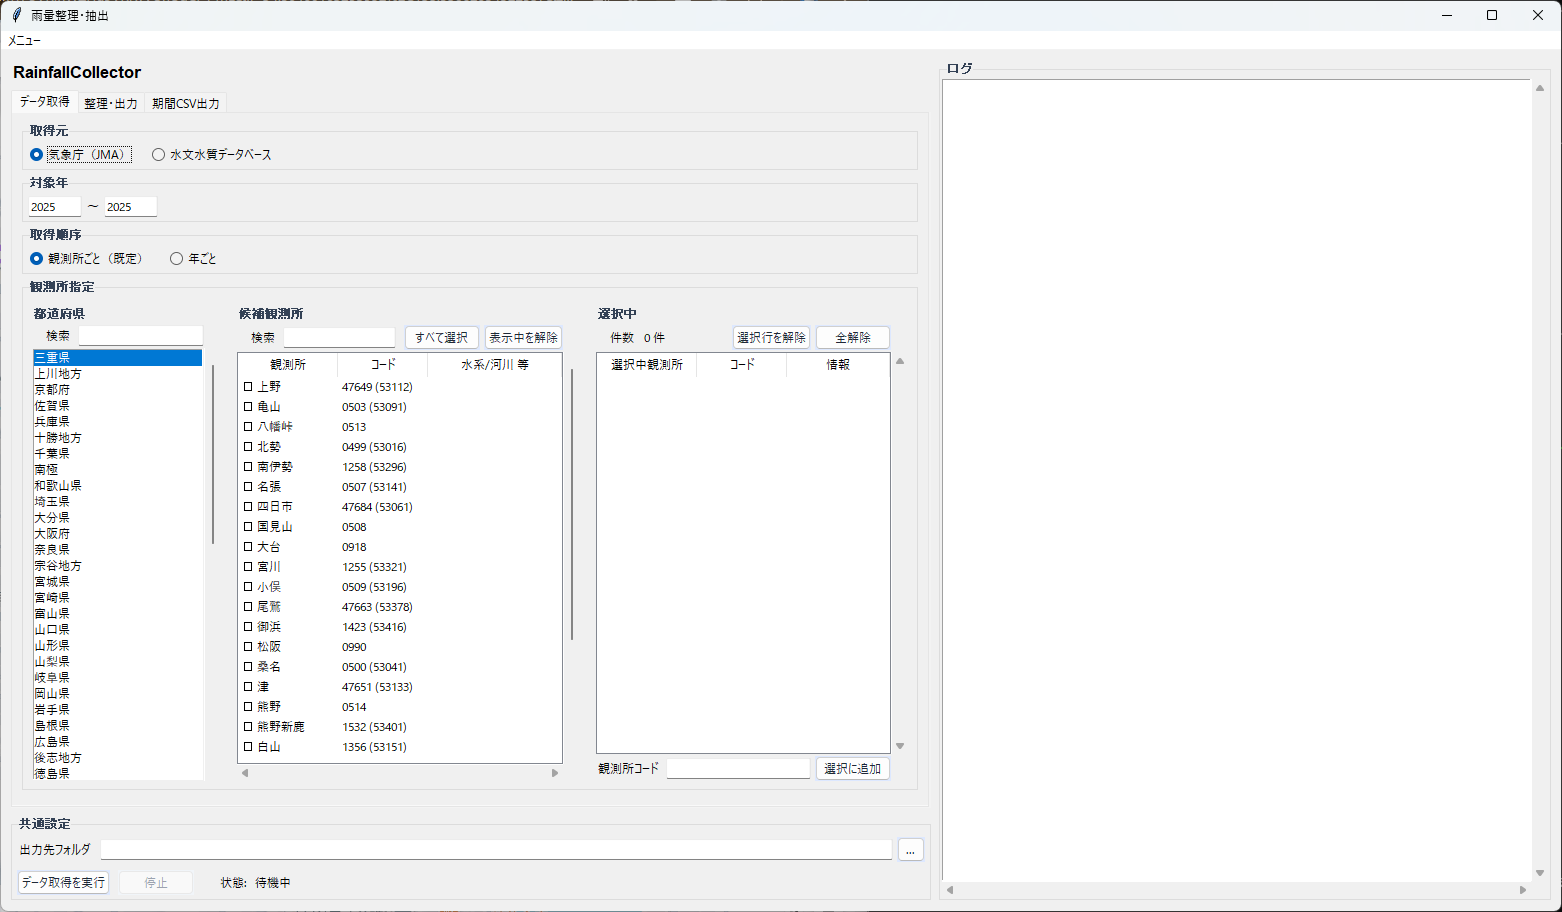
Task: Click candidate station list scroll-left arrow
Action: (245, 773)
